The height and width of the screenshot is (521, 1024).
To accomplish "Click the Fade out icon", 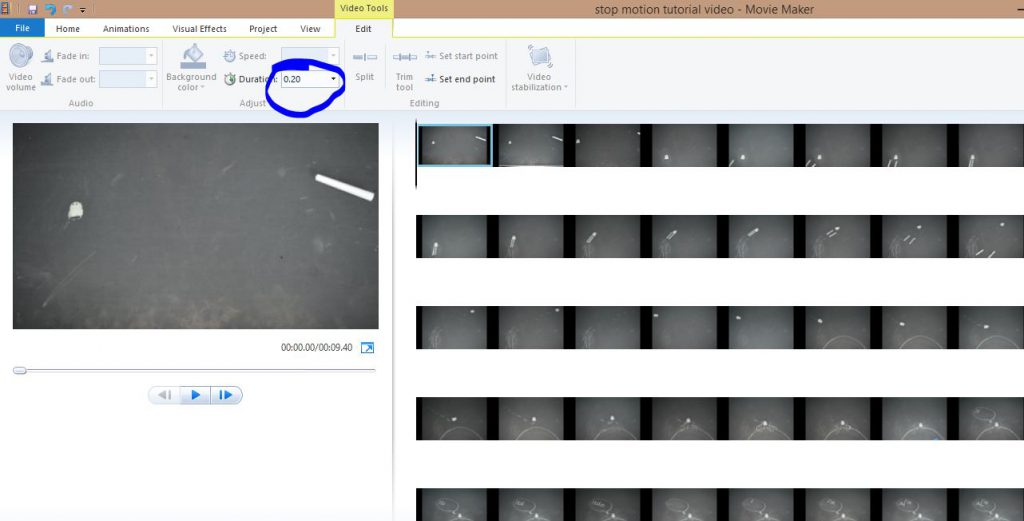I will [47, 79].
